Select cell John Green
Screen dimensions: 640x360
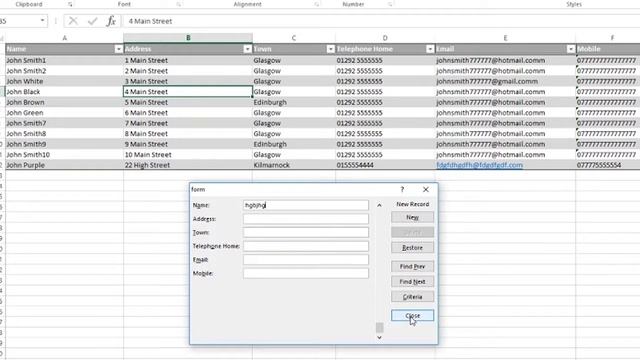point(64,113)
